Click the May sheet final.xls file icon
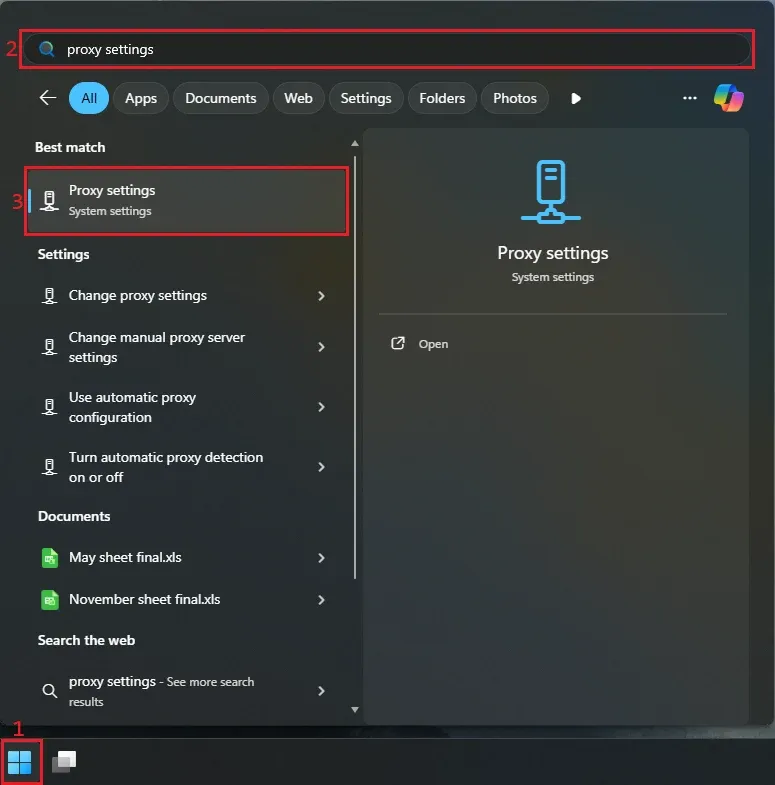Image resolution: width=775 pixels, height=785 pixels. [x=49, y=558]
